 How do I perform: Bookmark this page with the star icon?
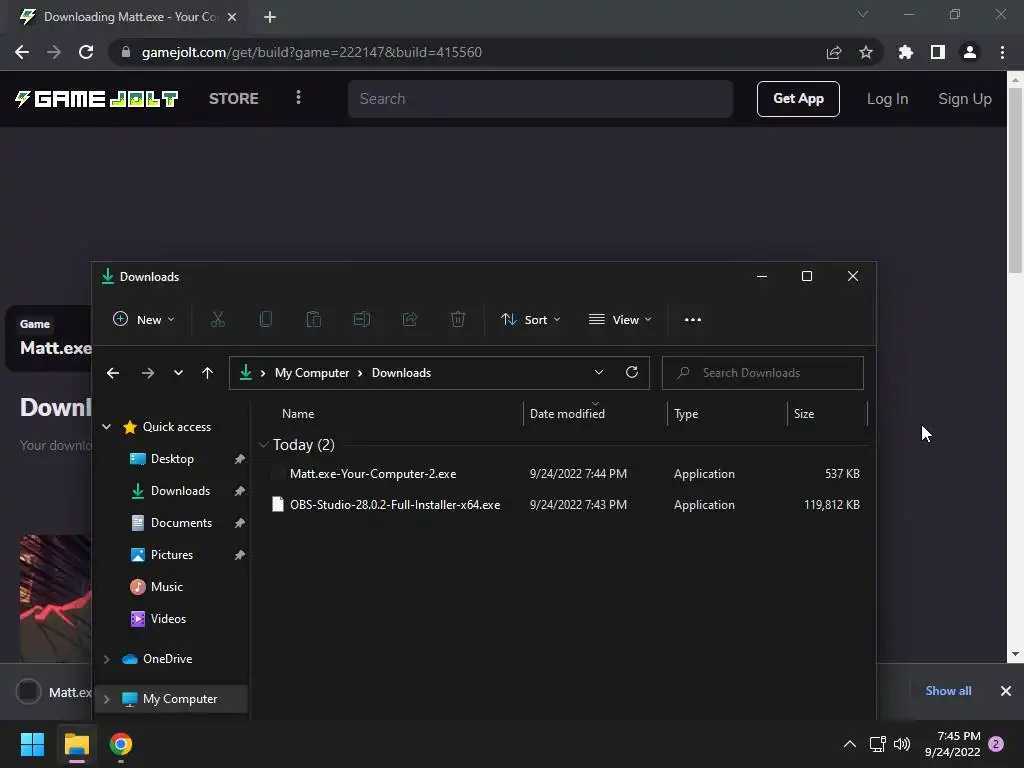(x=866, y=52)
